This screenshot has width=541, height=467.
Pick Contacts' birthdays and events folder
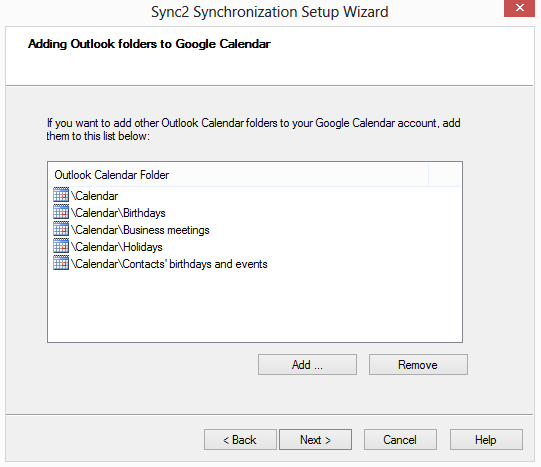169,264
